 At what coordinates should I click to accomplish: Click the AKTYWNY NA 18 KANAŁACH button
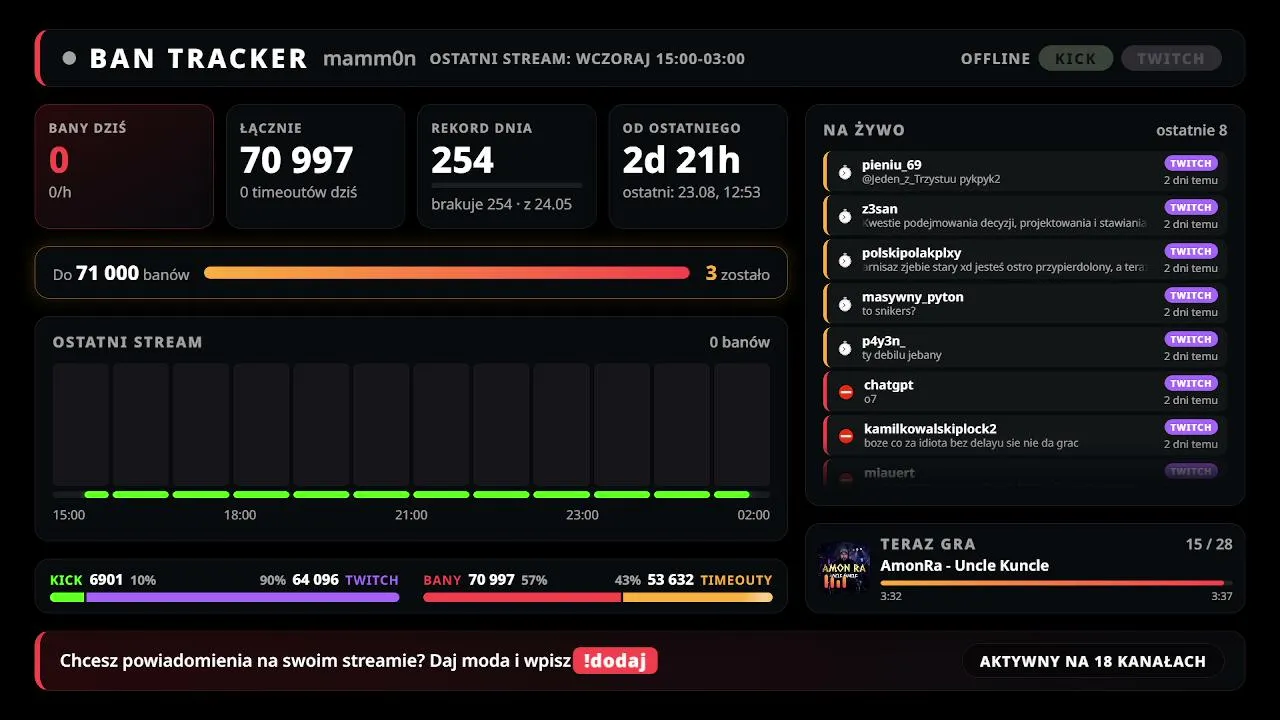tap(1093, 661)
